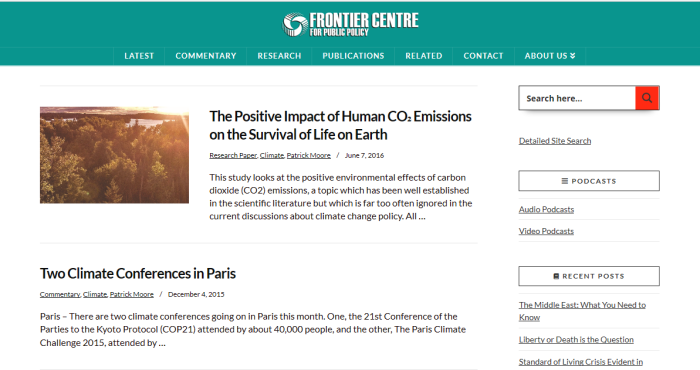Expand the About Us menu

tap(550, 56)
